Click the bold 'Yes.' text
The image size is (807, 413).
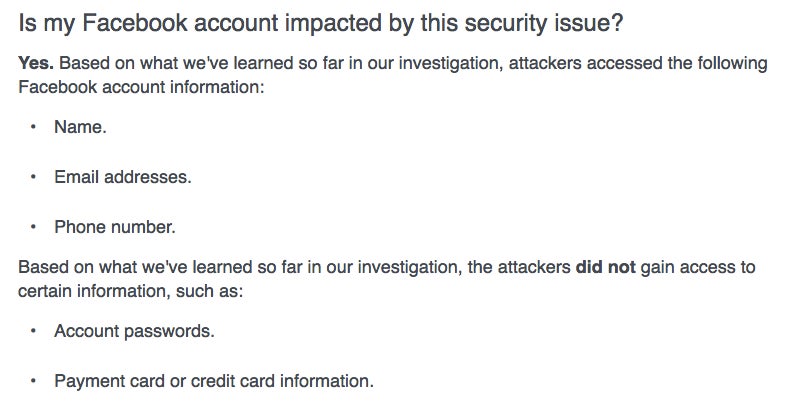36,63
